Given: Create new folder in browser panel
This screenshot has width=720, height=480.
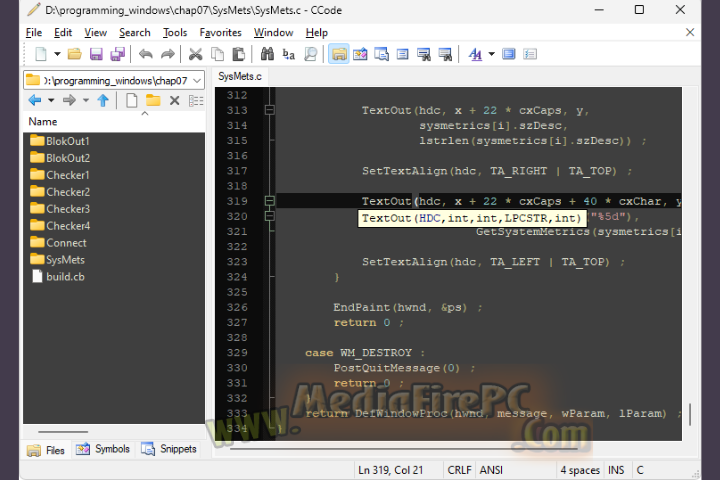Looking at the screenshot, I should (x=153, y=100).
